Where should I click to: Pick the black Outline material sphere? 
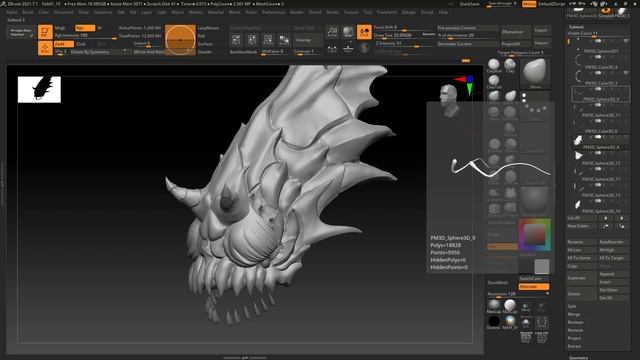[x=494, y=321]
